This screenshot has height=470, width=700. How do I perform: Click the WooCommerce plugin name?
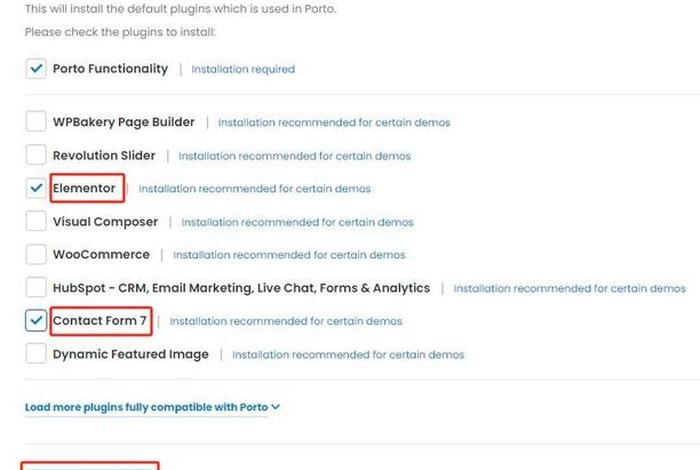pos(101,254)
